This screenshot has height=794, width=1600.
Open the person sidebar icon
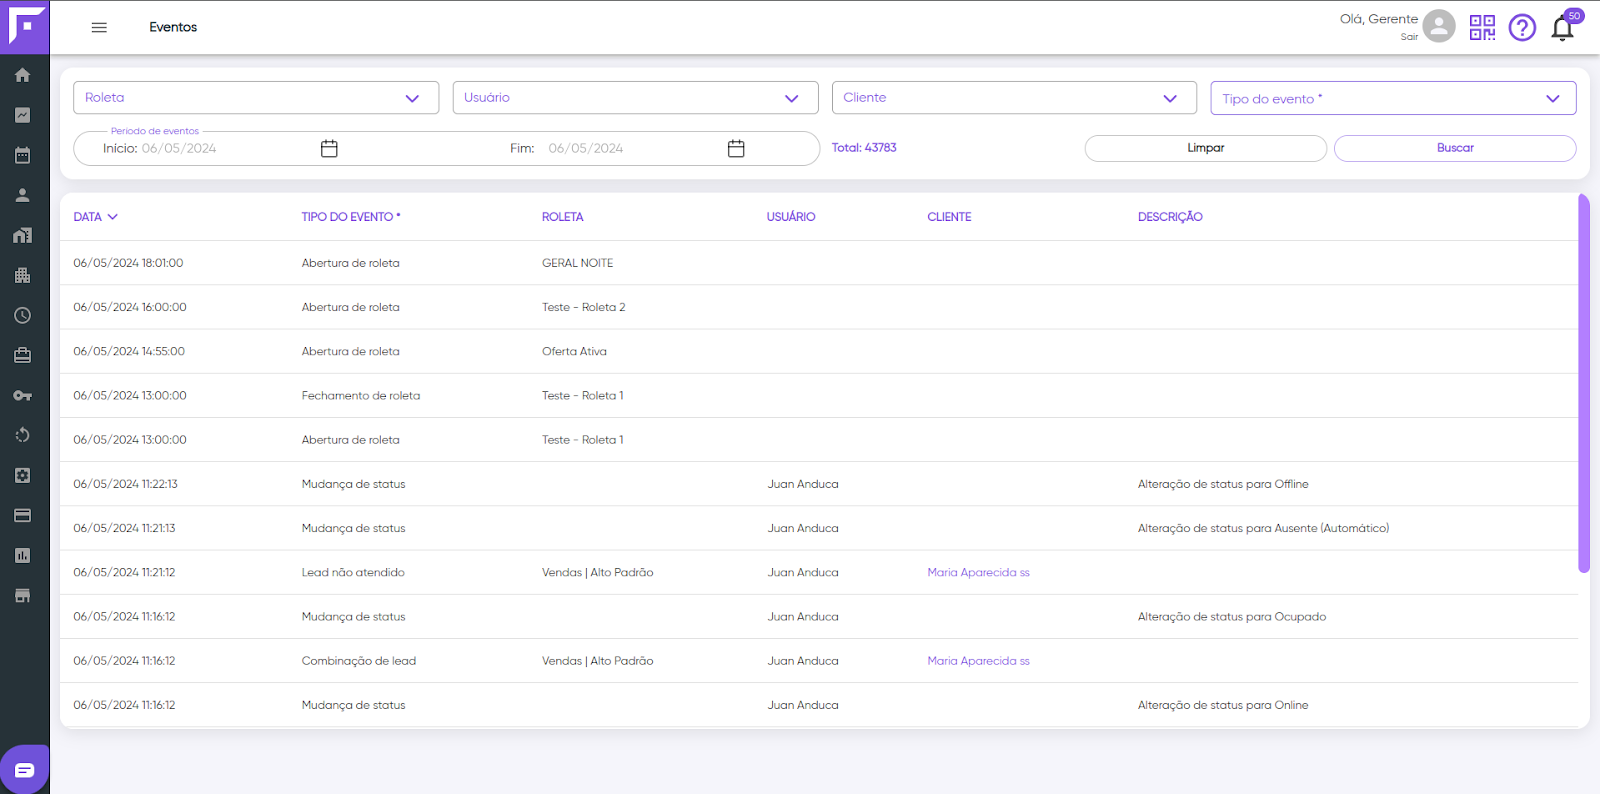point(22,195)
